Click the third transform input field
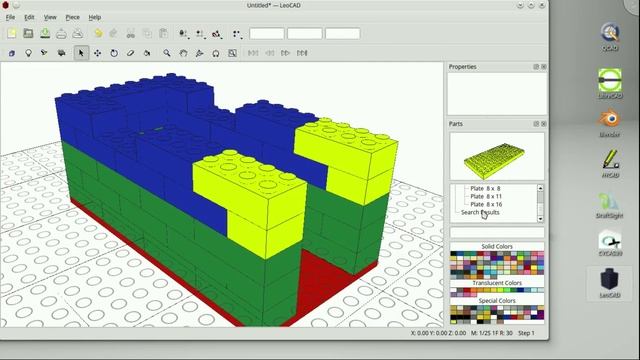Viewport: 640px width, 360px height. coord(342,33)
